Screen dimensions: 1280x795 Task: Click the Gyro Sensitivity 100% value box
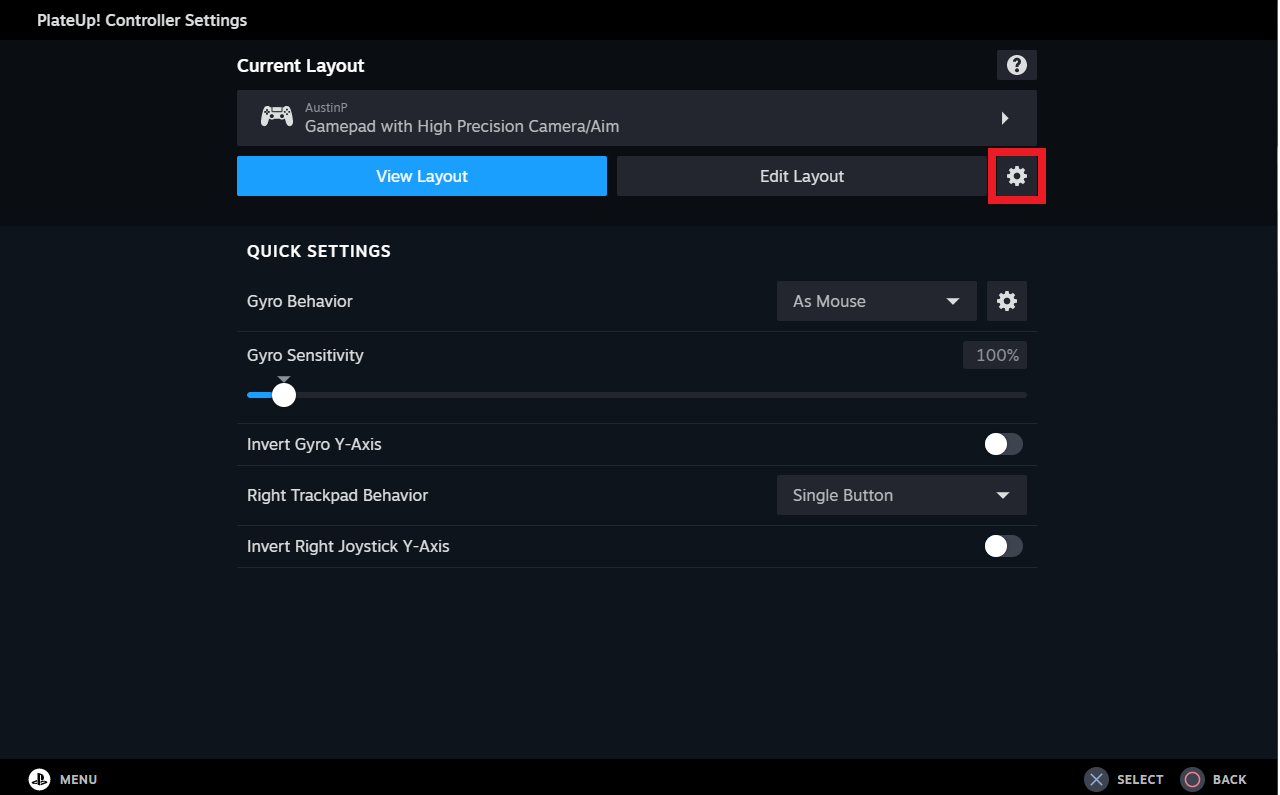995,355
